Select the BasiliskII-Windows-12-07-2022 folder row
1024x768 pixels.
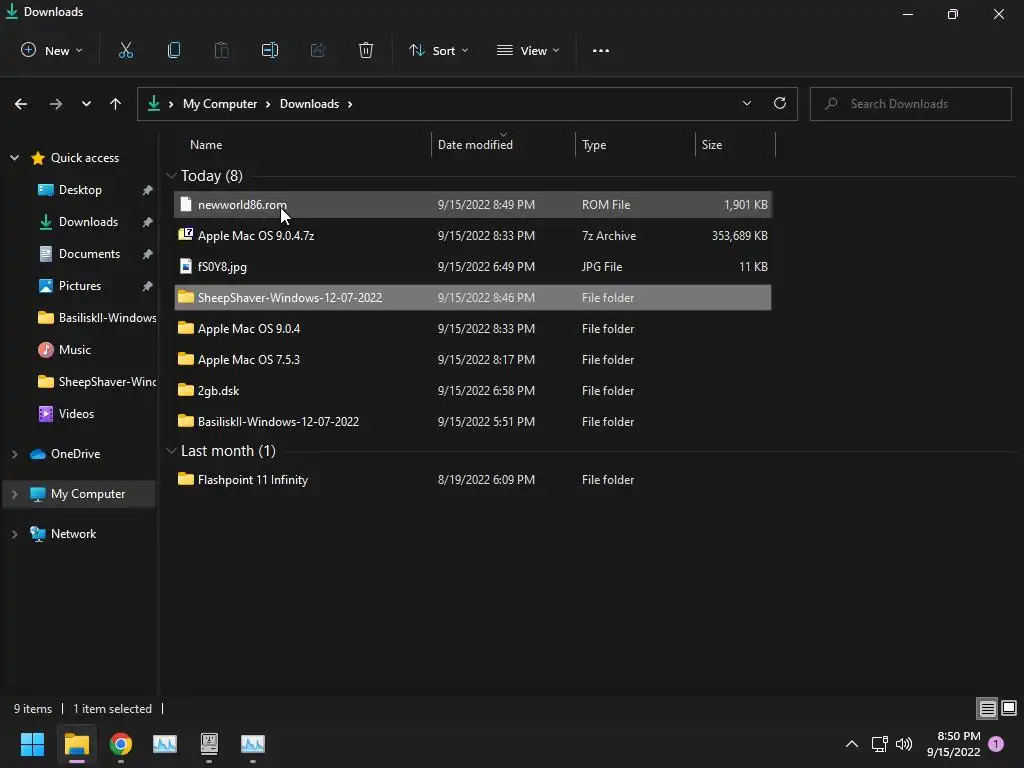[473, 421]
